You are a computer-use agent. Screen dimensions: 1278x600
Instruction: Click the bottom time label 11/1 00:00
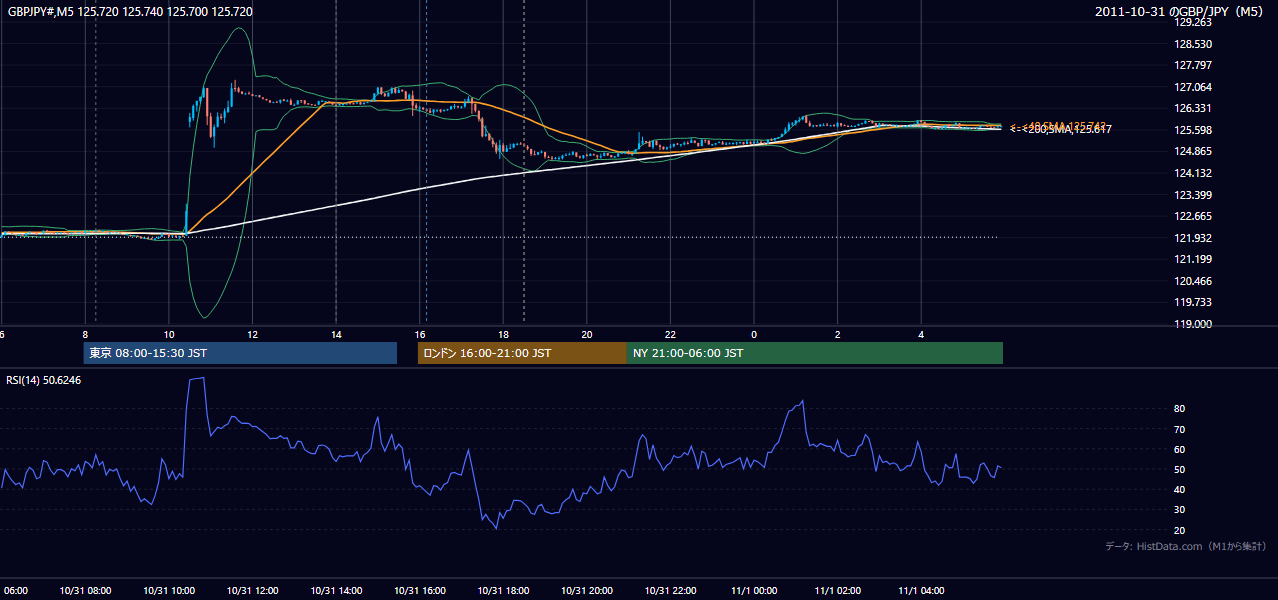tap(754, 591)
